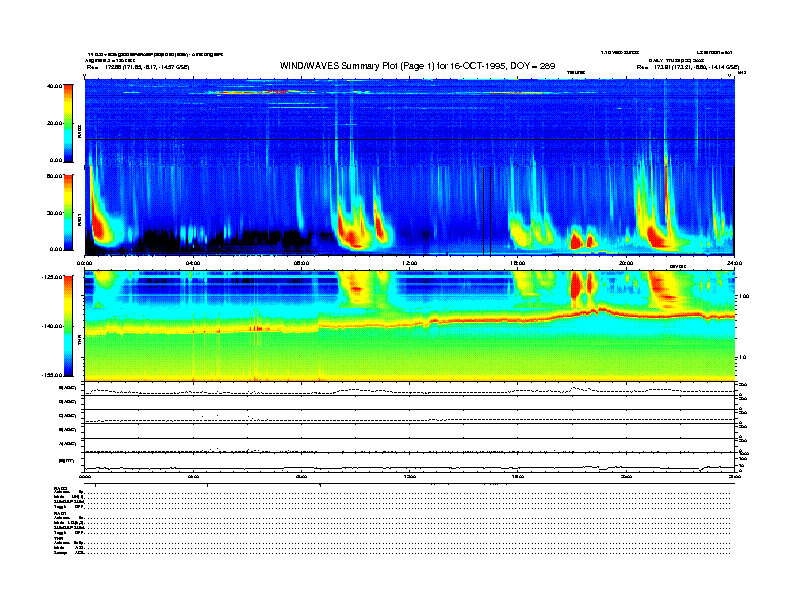This screenshot has width=792, height=612.
Task: Click the 12:00 tick label below the RAD1 spectrogram
Action: tap(410, 263)
